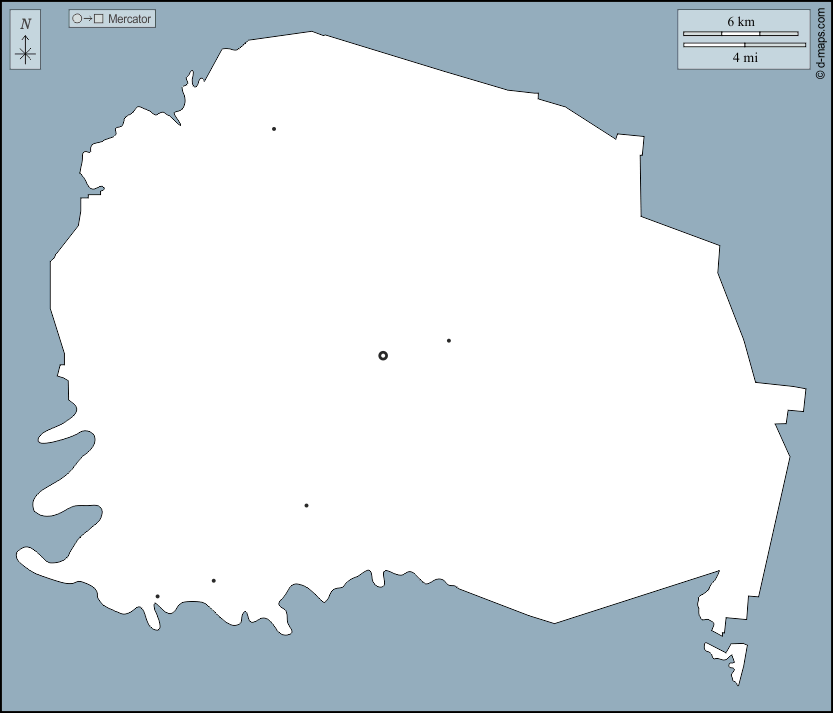Click the miles scale bar

click(x=744, y=45)
